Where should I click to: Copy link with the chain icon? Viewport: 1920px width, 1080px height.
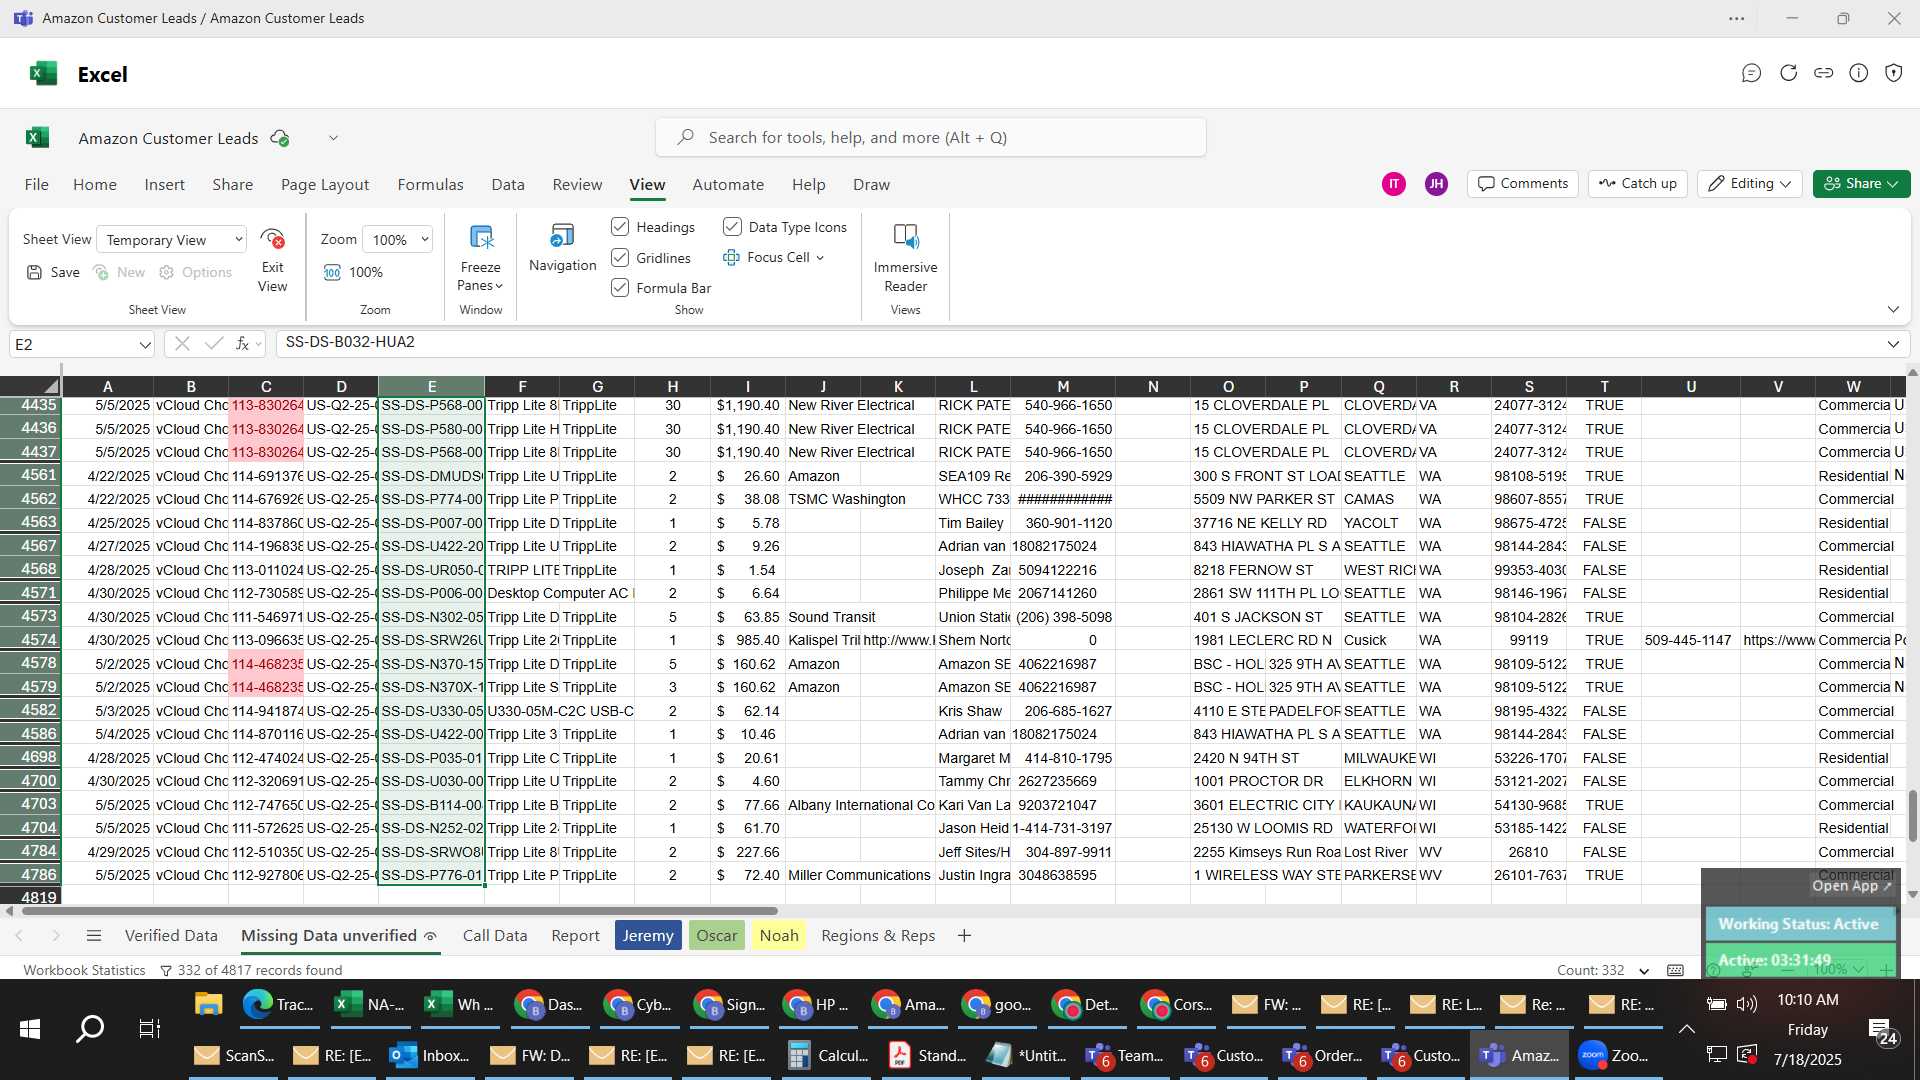click(x=1824, y=73)
